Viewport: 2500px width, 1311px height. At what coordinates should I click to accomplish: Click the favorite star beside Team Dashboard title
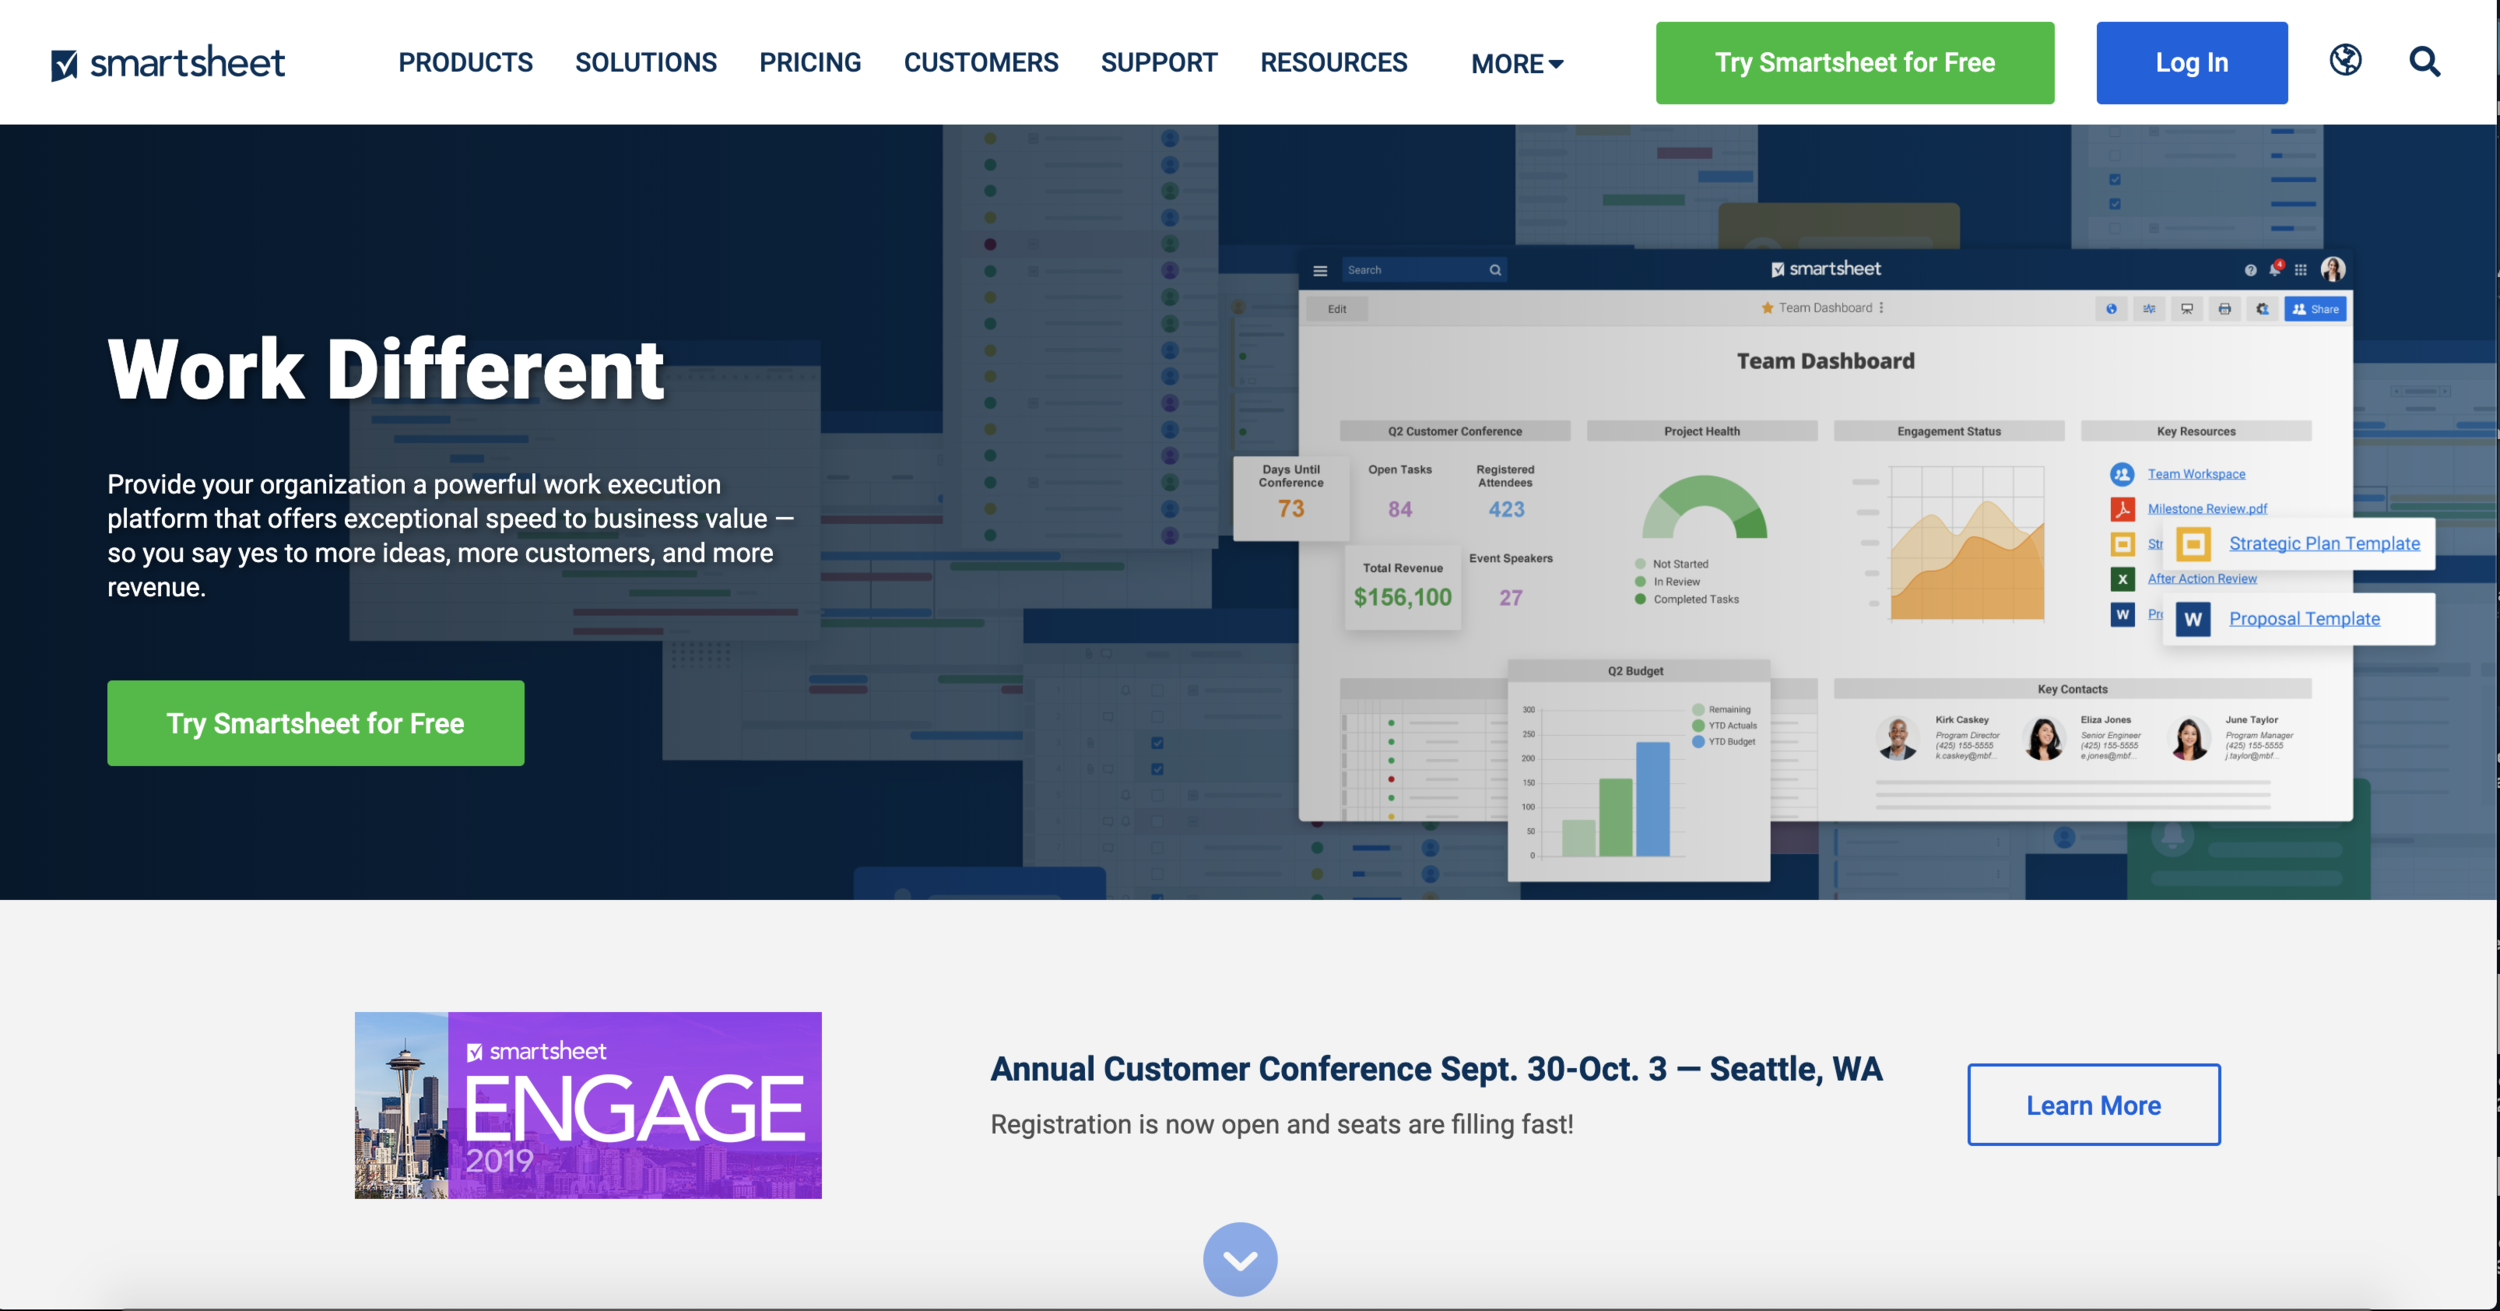1767,308
